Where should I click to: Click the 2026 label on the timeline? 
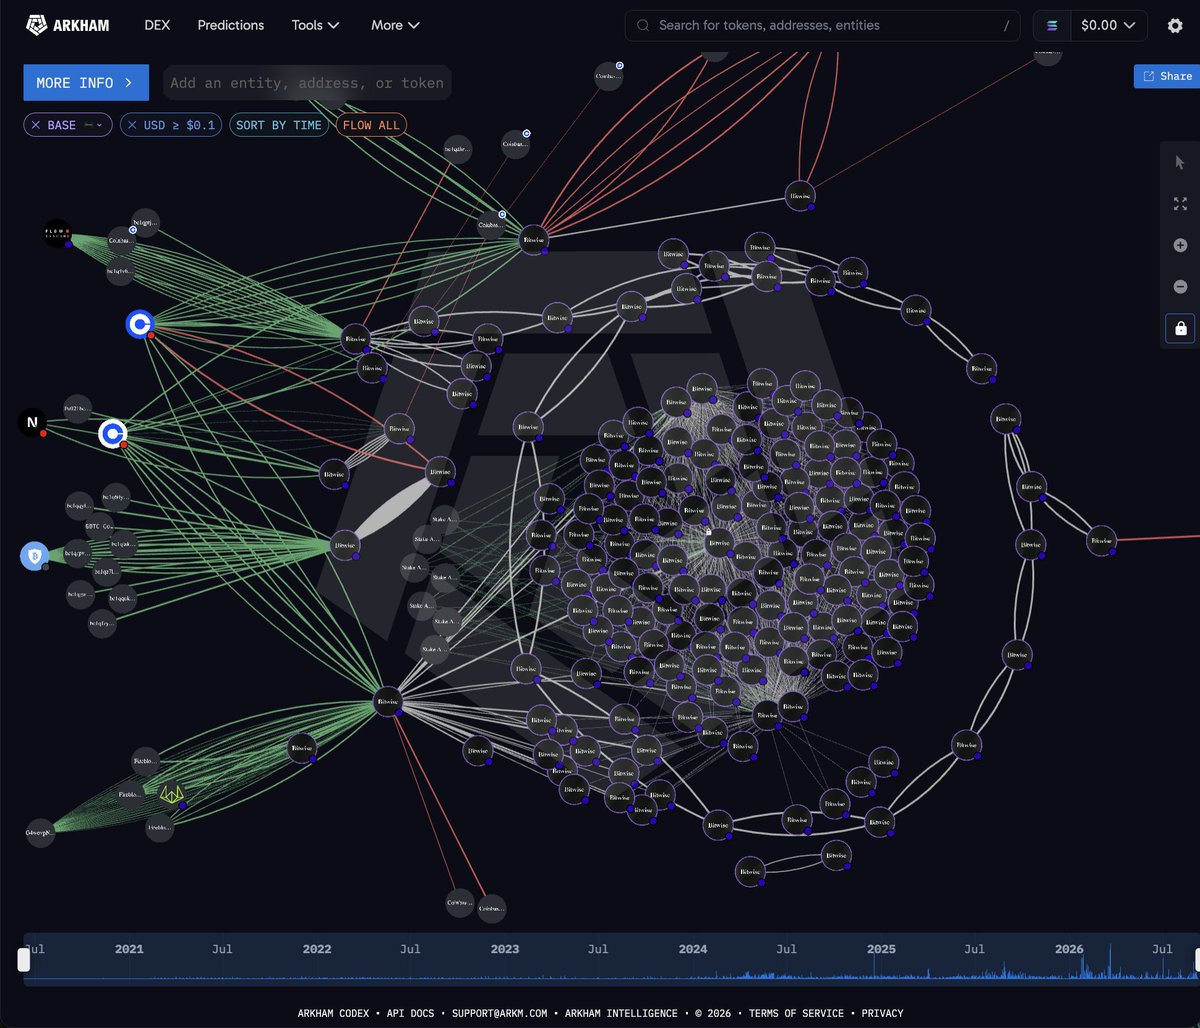[1069, 949]
